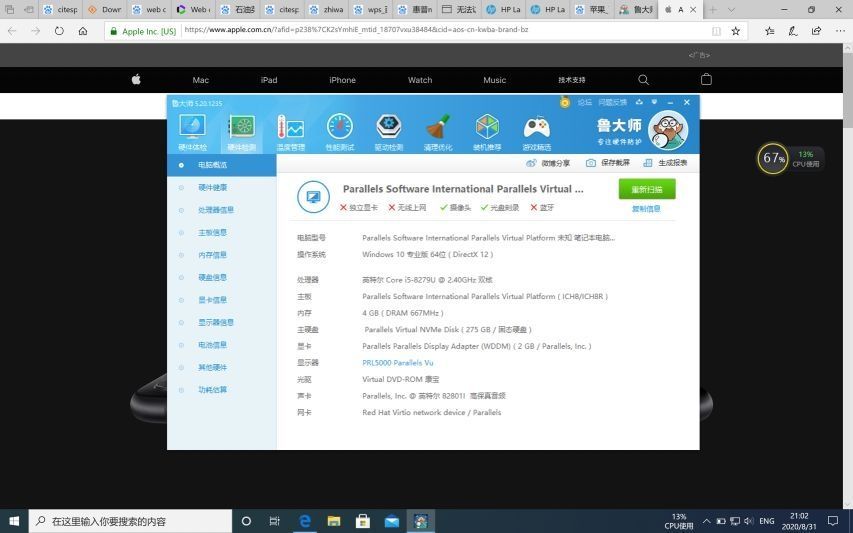853x533 pixels.
Task: Open 处理器信息 processor info
Action: 221,210
